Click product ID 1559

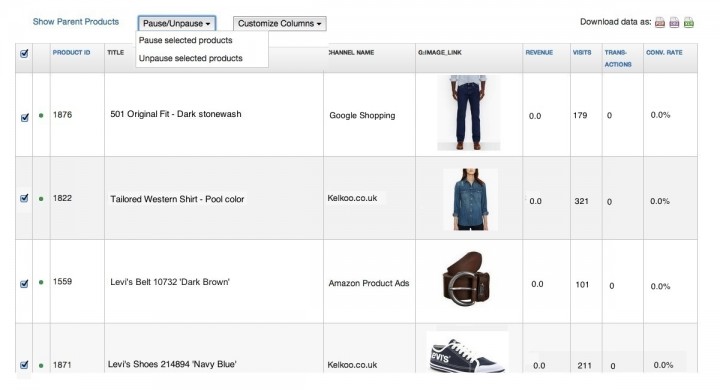[x=62, y=282]
